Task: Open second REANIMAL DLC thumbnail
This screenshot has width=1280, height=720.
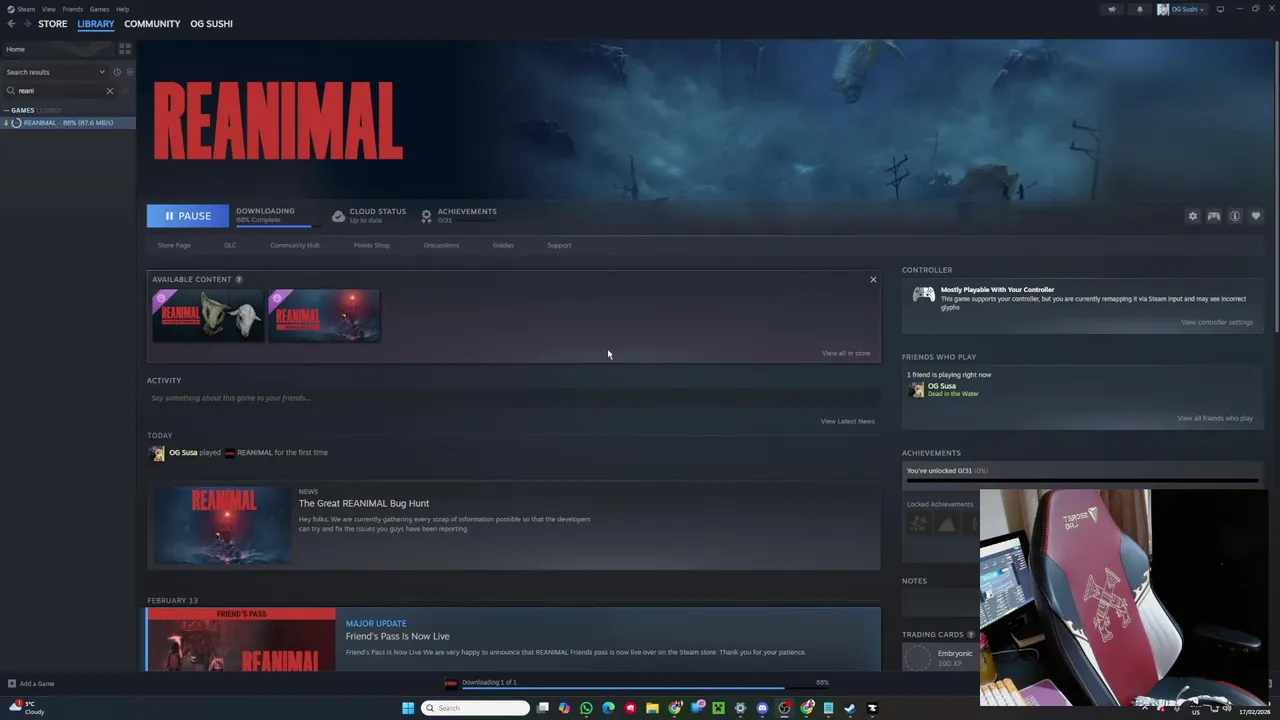Action: 324,316
